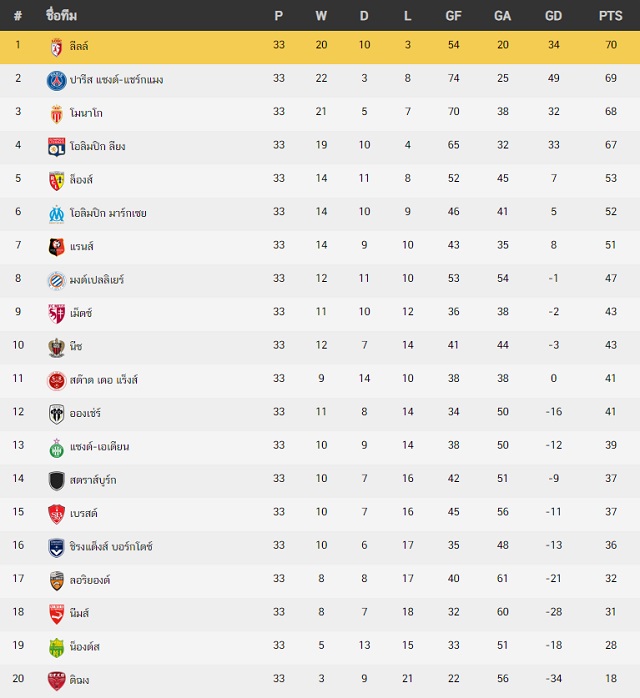Click the Lens club crest

click(57, 181)
